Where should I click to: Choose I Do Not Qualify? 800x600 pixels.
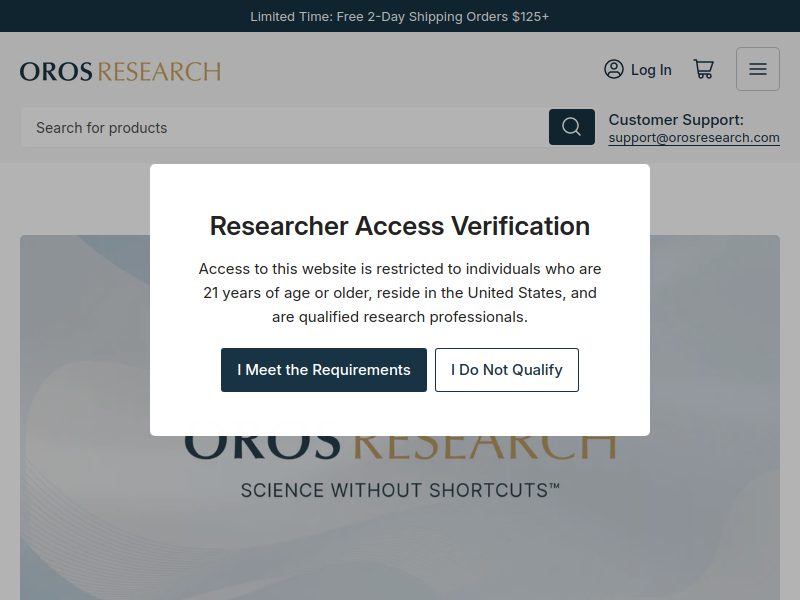click(x=507, y=370)
